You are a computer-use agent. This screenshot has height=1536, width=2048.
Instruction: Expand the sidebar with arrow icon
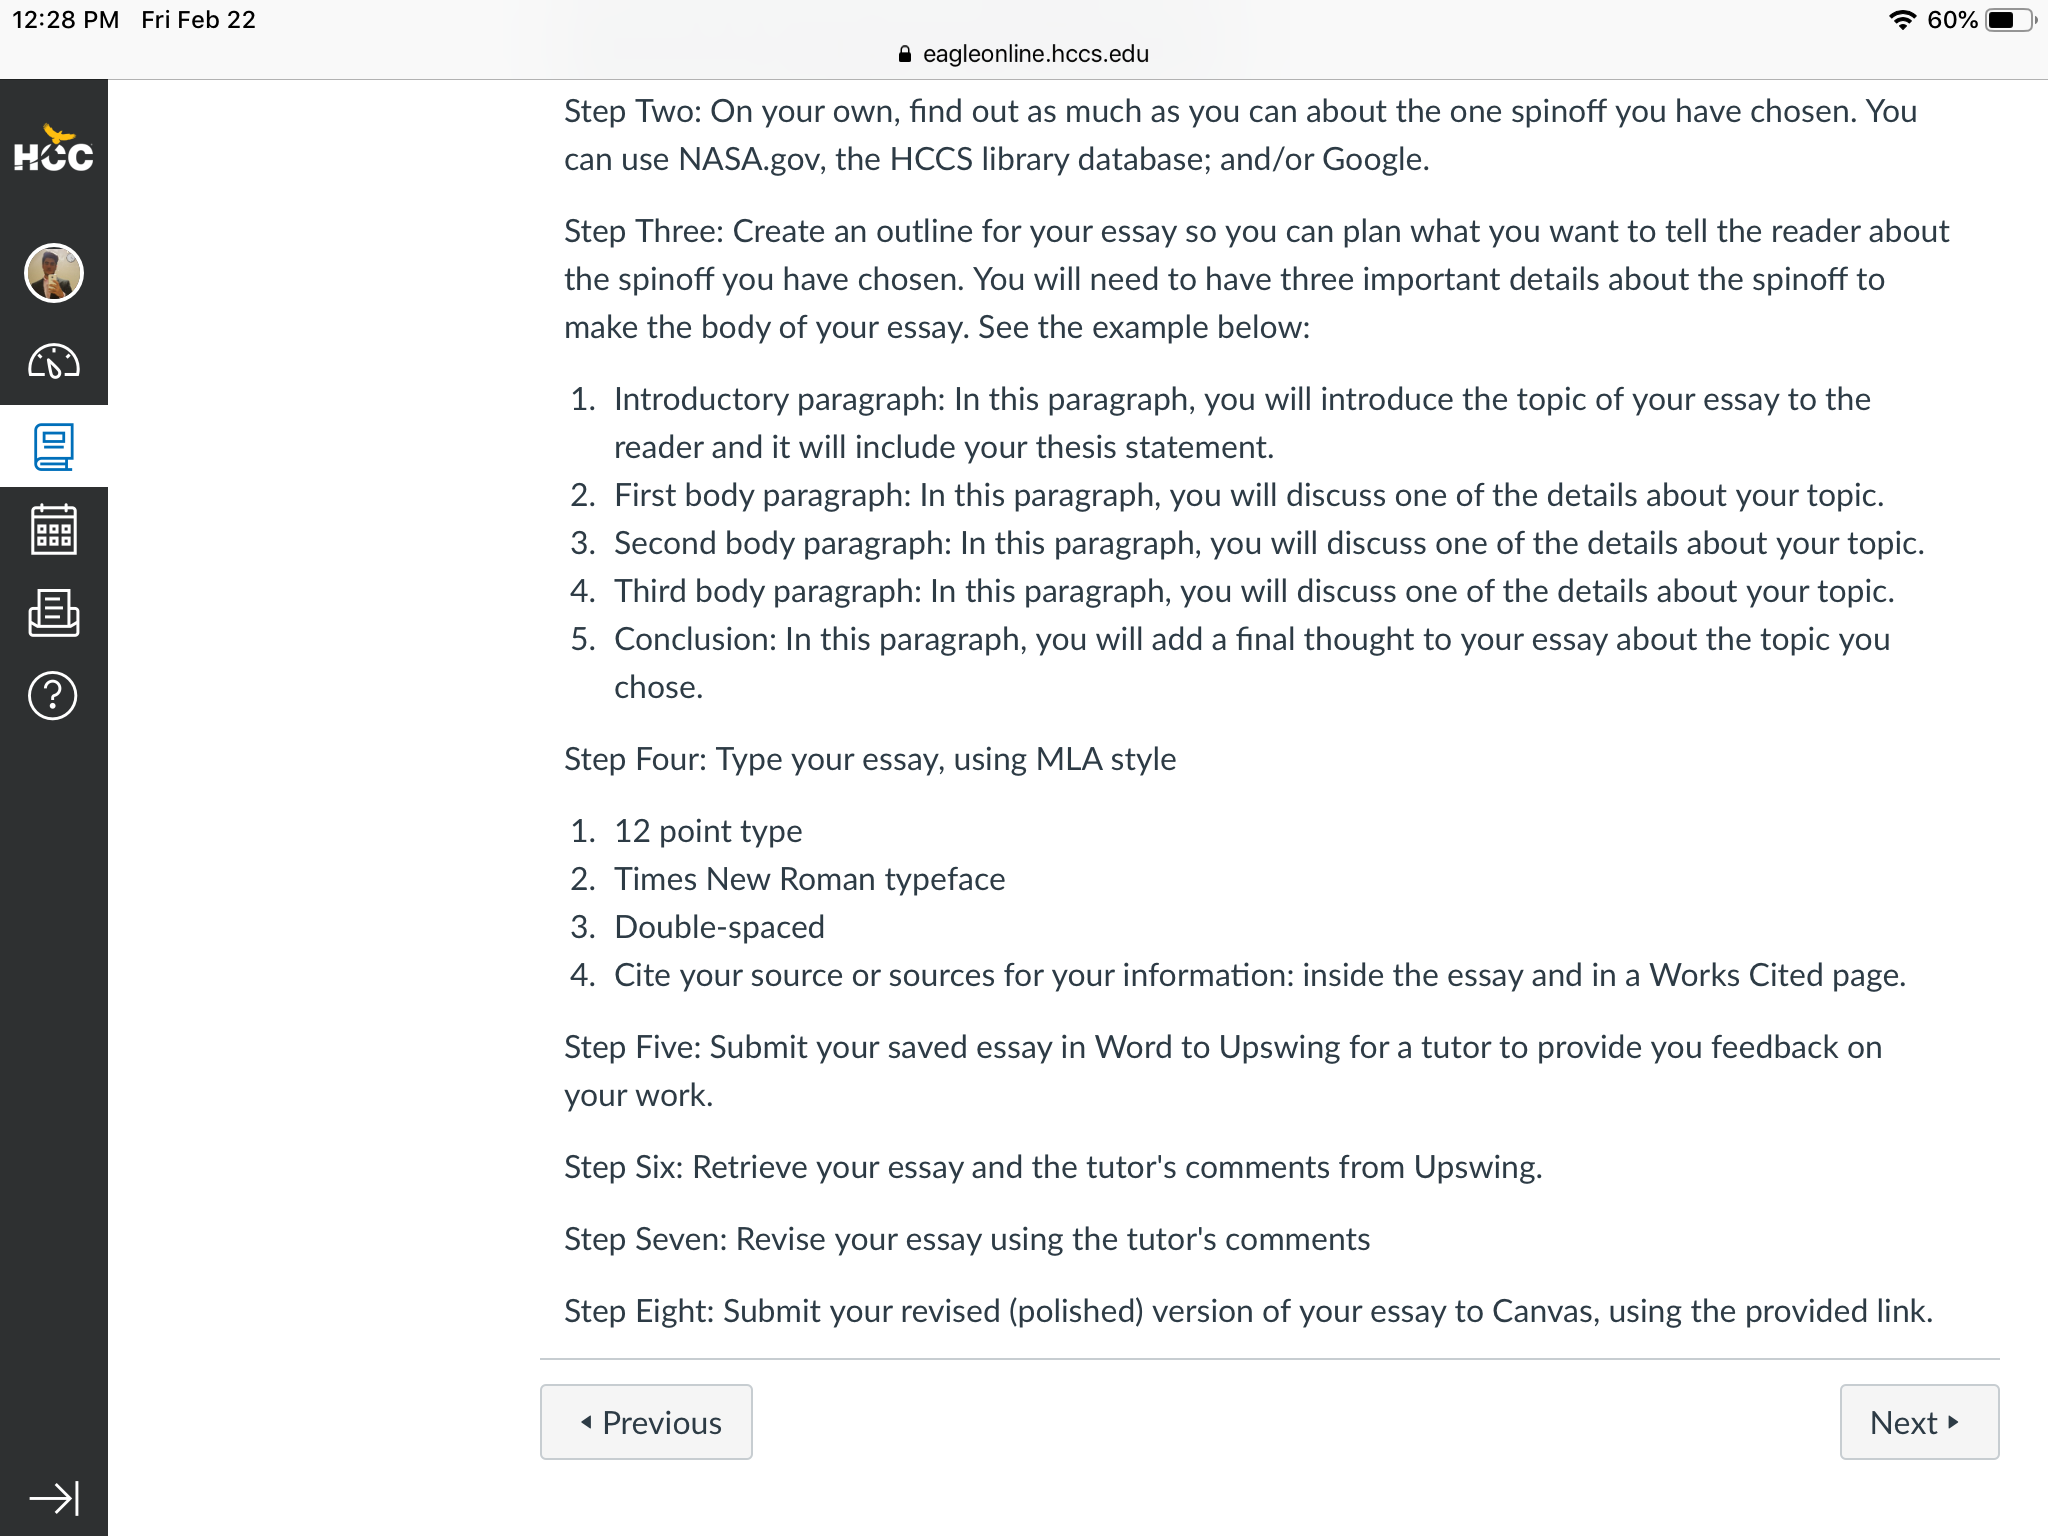(53, 1497)
